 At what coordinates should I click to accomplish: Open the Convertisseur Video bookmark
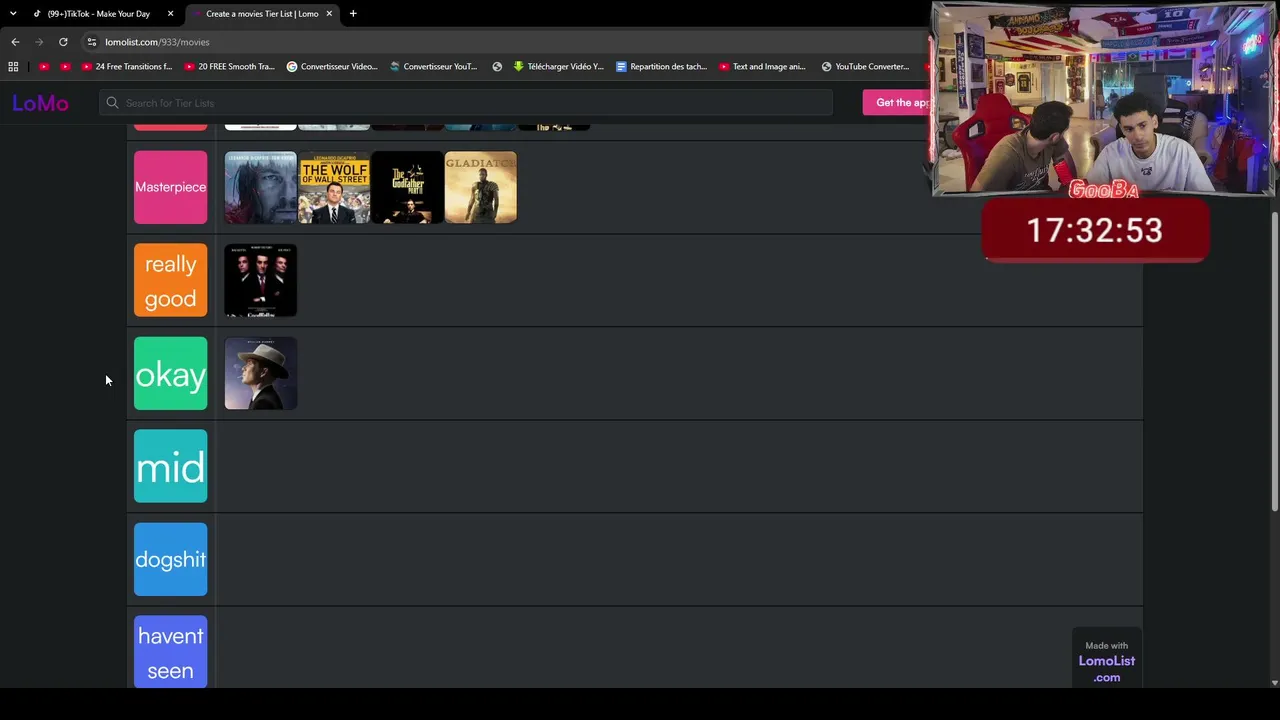[332, 67]
